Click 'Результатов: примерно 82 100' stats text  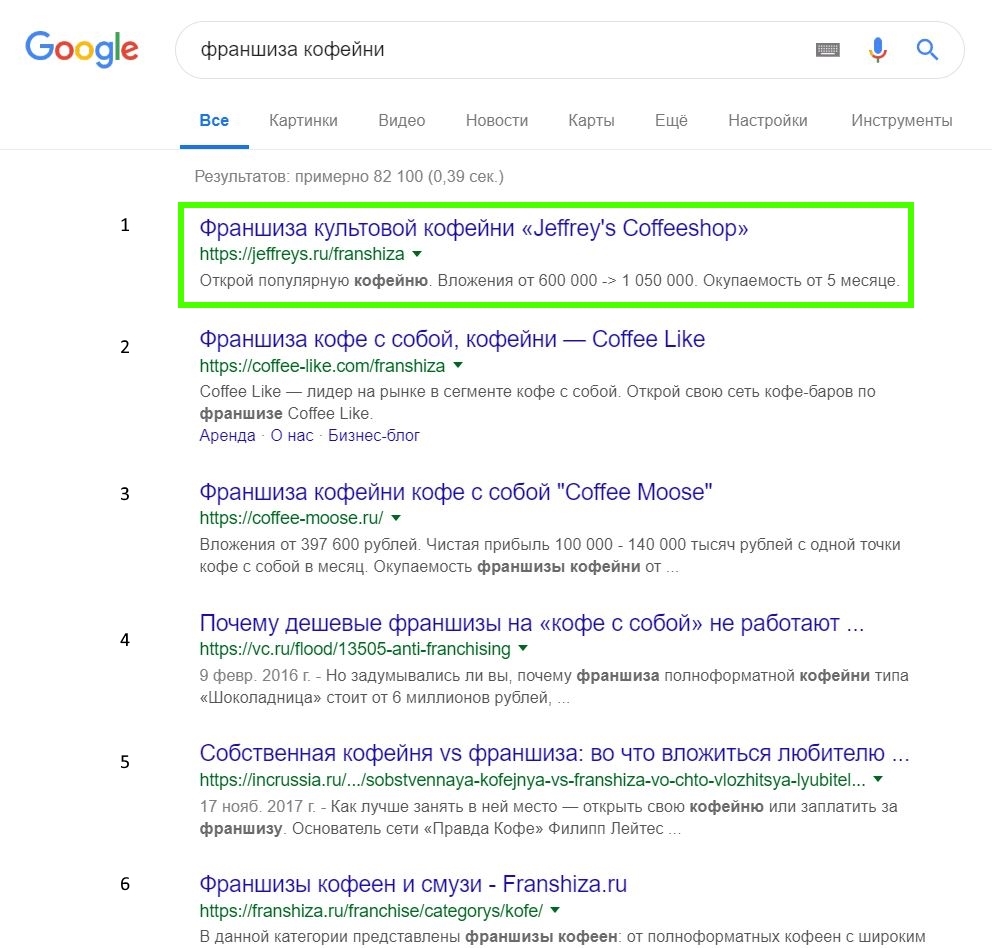[x=349, y=177]
